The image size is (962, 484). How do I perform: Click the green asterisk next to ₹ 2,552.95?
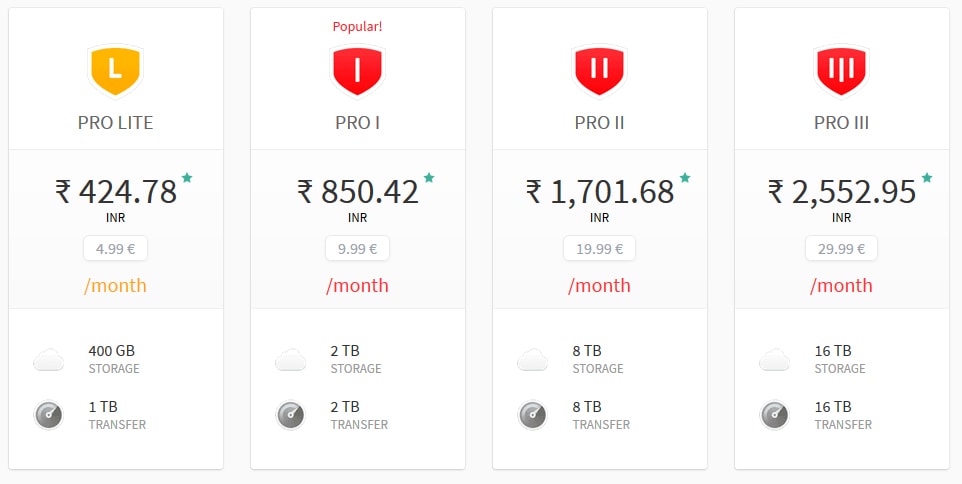tap(927, 178)
